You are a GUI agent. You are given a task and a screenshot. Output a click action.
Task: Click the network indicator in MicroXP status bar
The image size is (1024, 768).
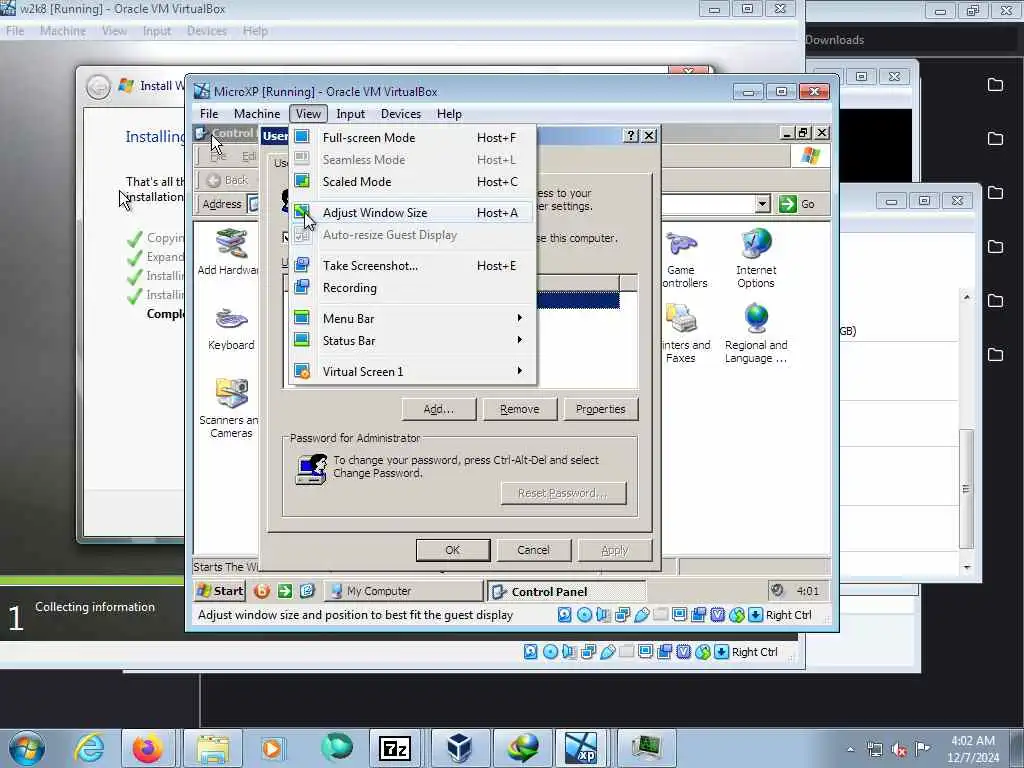tap(622, 615)
